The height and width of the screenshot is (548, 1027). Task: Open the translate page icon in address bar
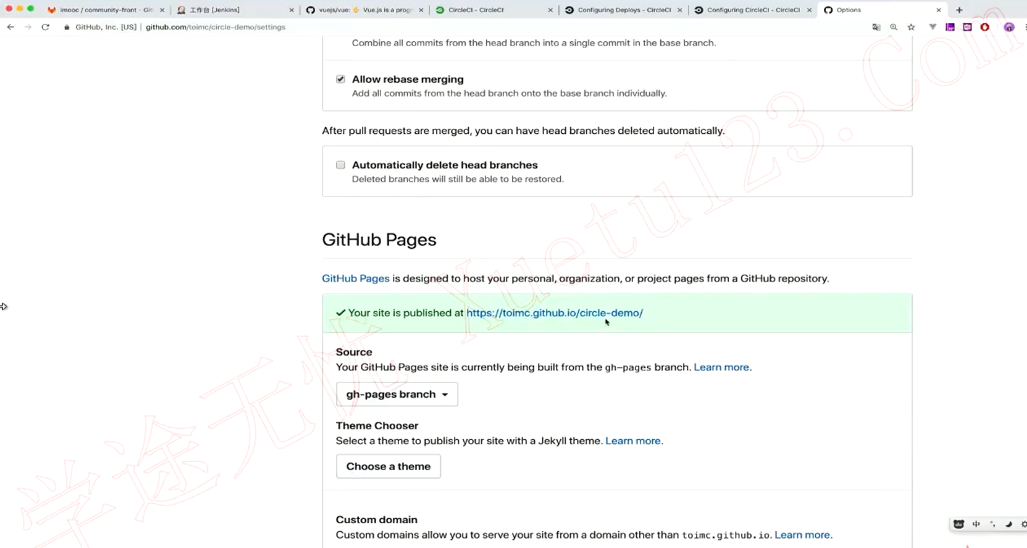pos(876,27)
